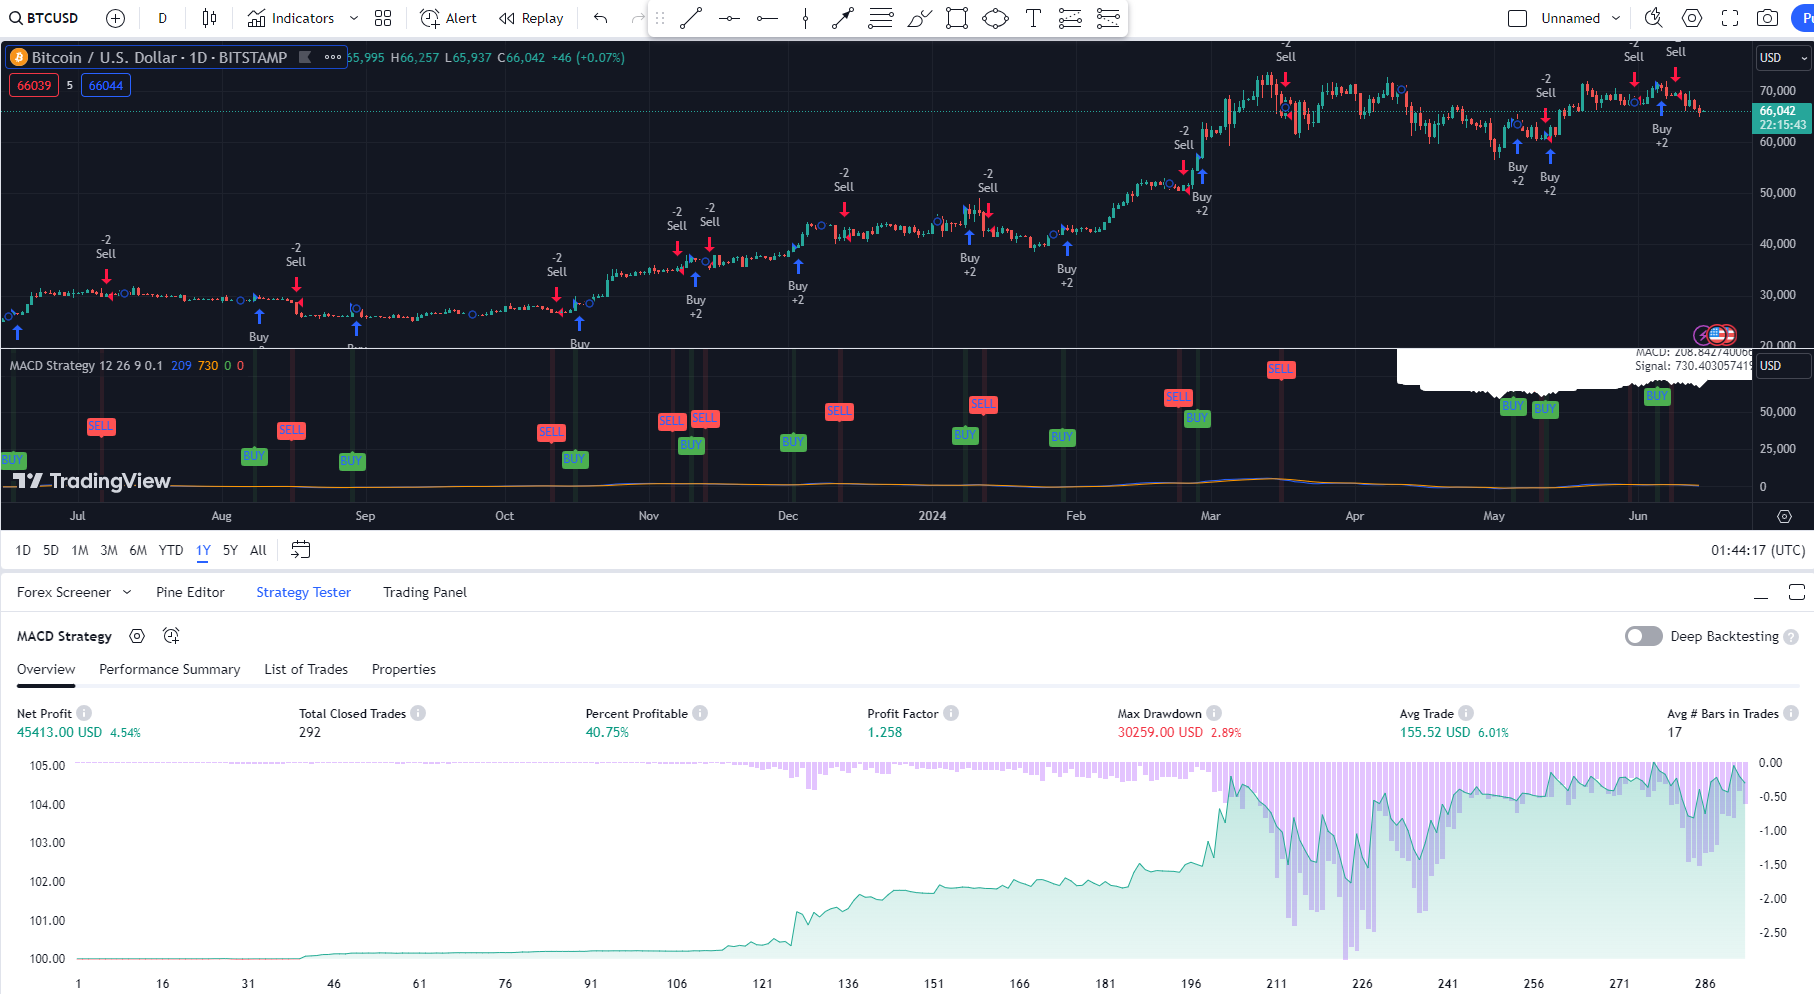This screenshot has width=1814, height=994.
Task: Toggle fullscreen mode for the chart
Action: pos(1730,17)
